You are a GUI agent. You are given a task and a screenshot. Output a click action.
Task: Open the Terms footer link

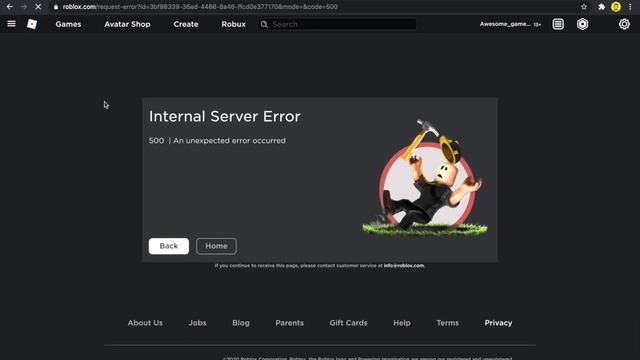coord(447,323)
